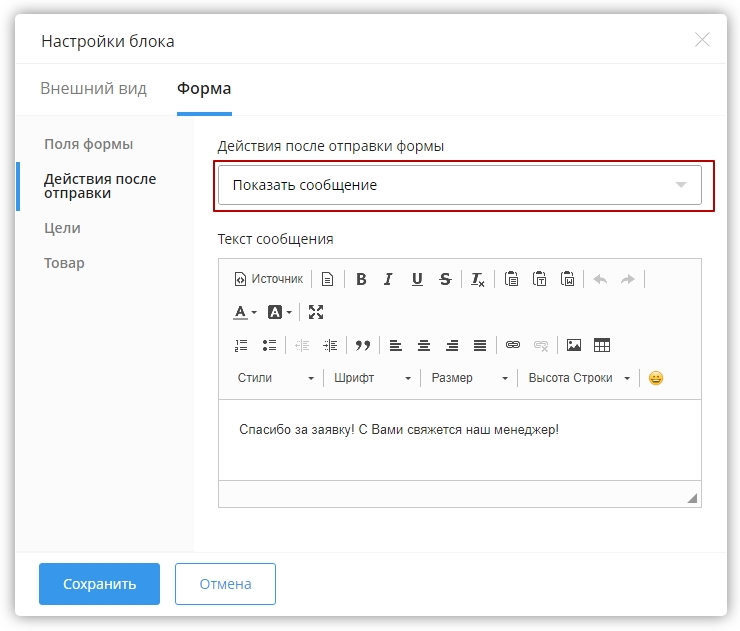
Task: Toggle Underline formatting in editor
Action: point(417,280)
